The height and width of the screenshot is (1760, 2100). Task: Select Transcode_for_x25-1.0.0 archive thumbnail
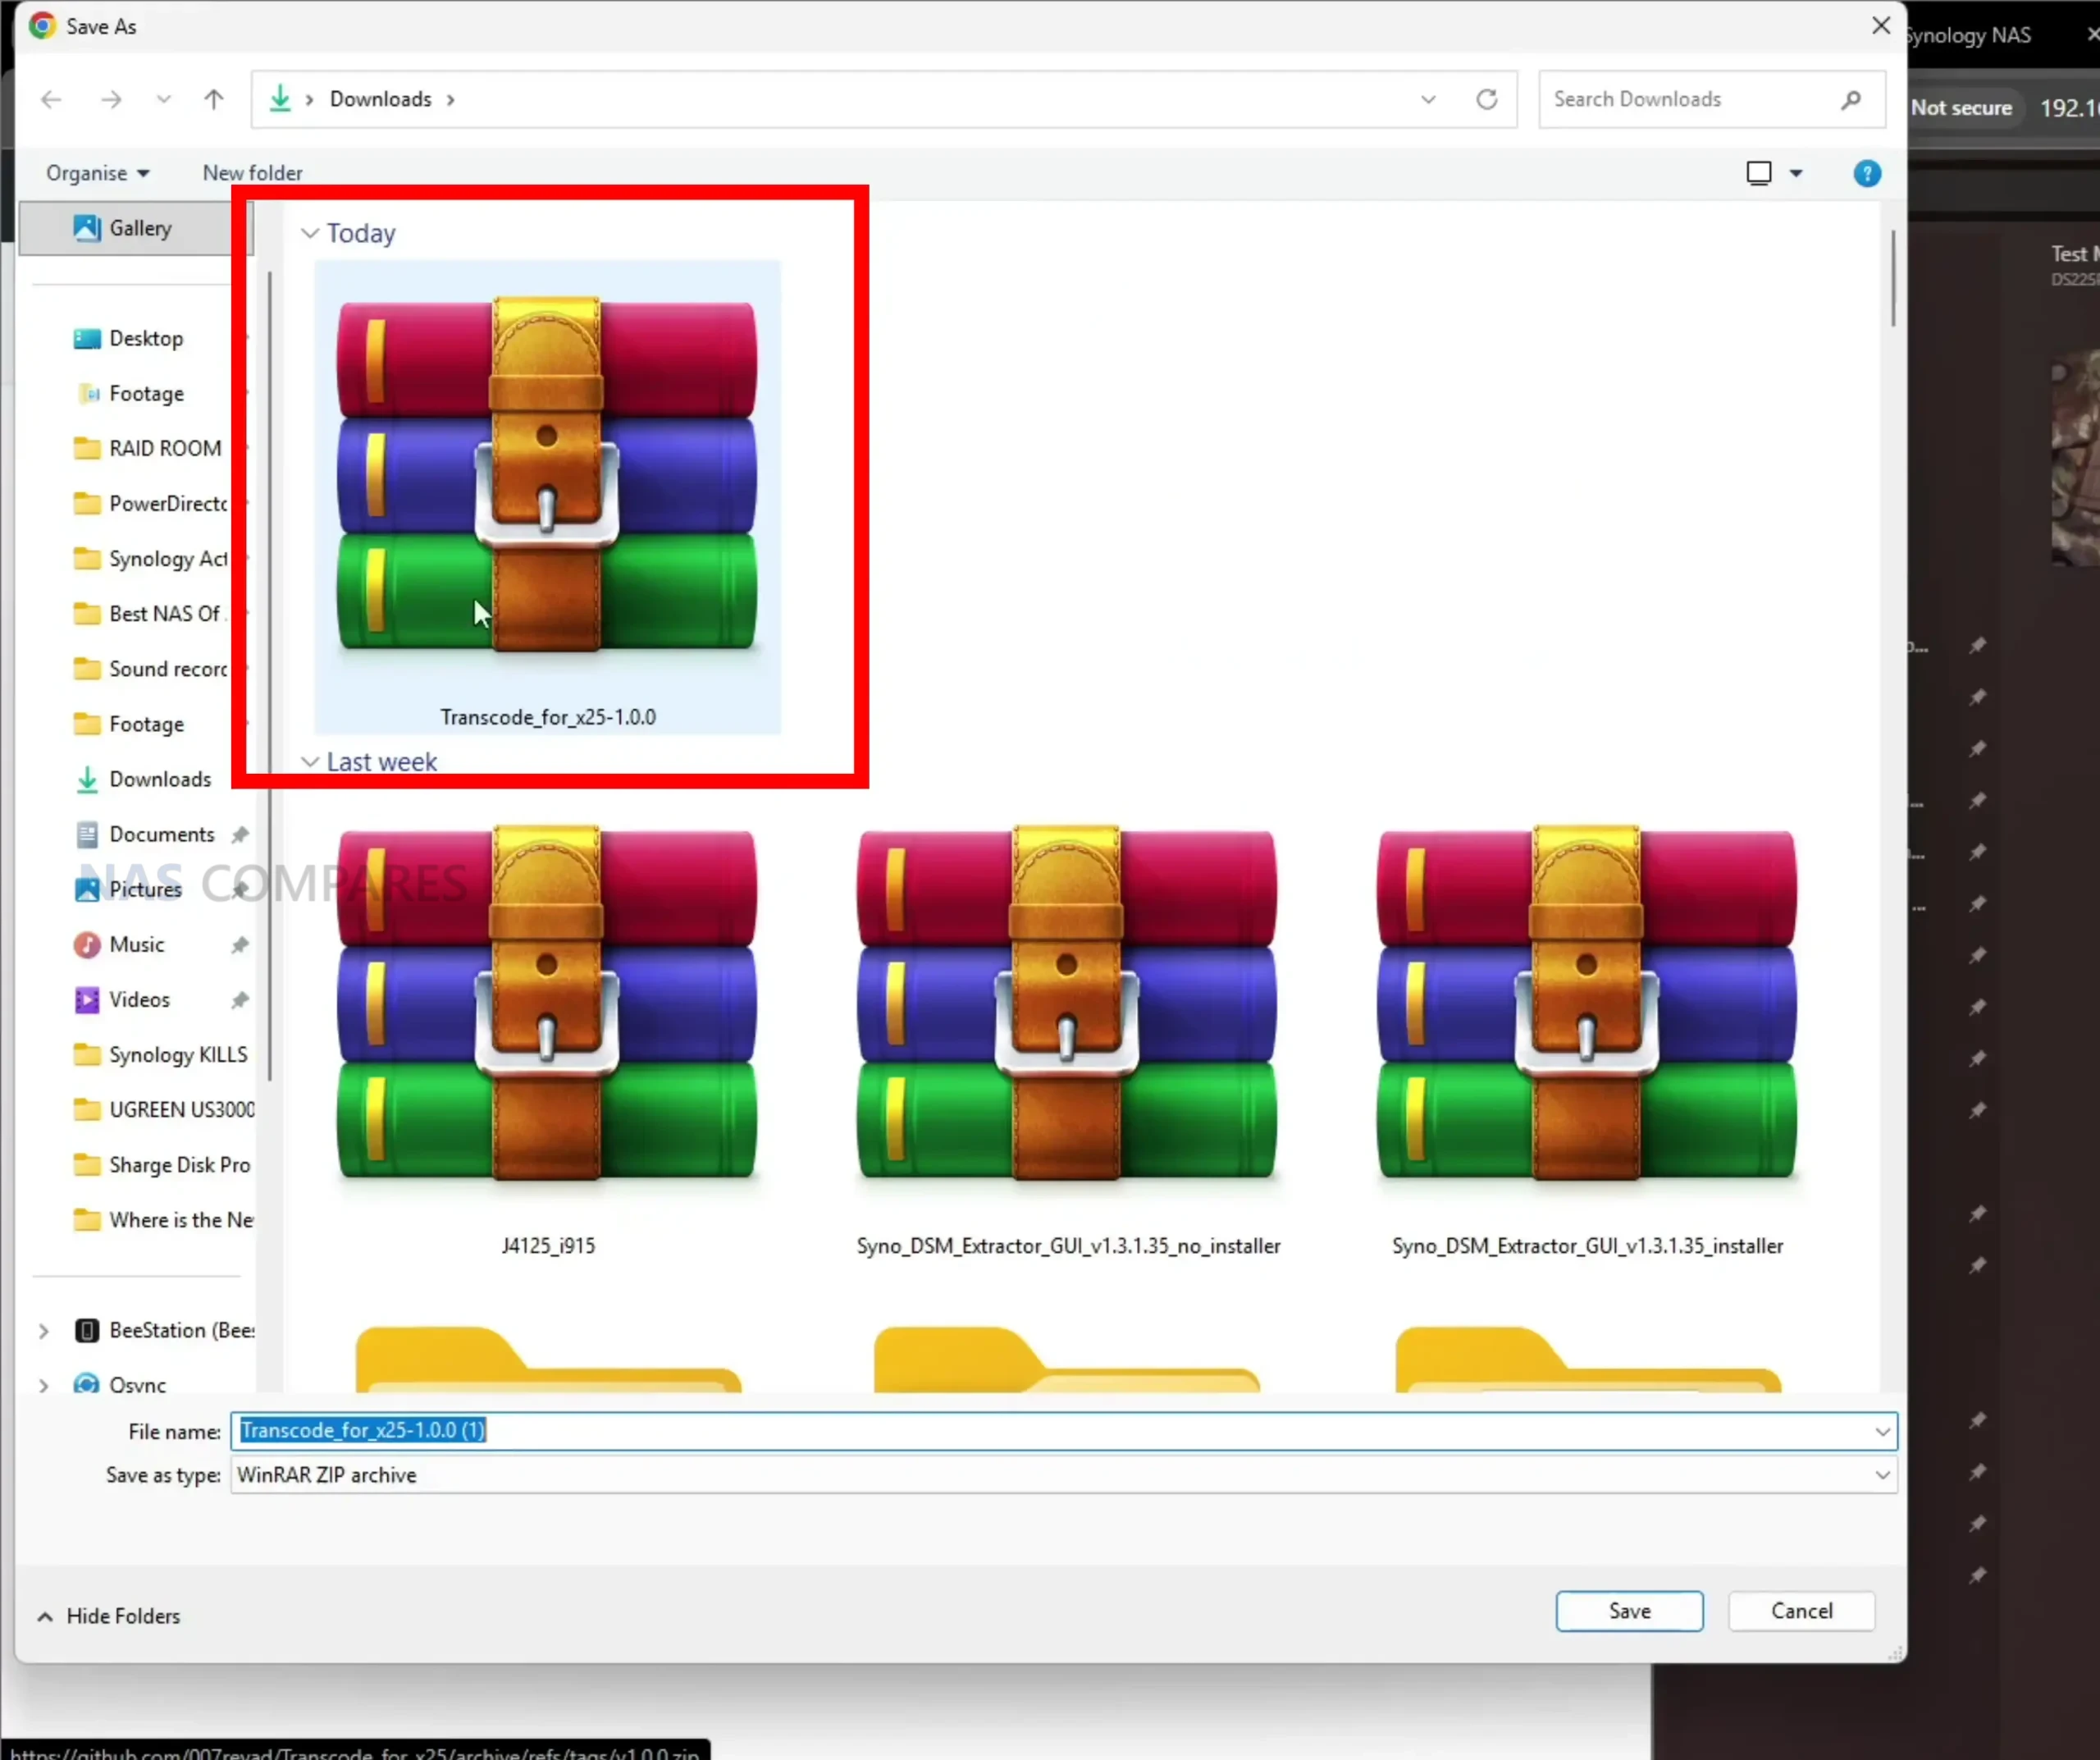[547, 497]
